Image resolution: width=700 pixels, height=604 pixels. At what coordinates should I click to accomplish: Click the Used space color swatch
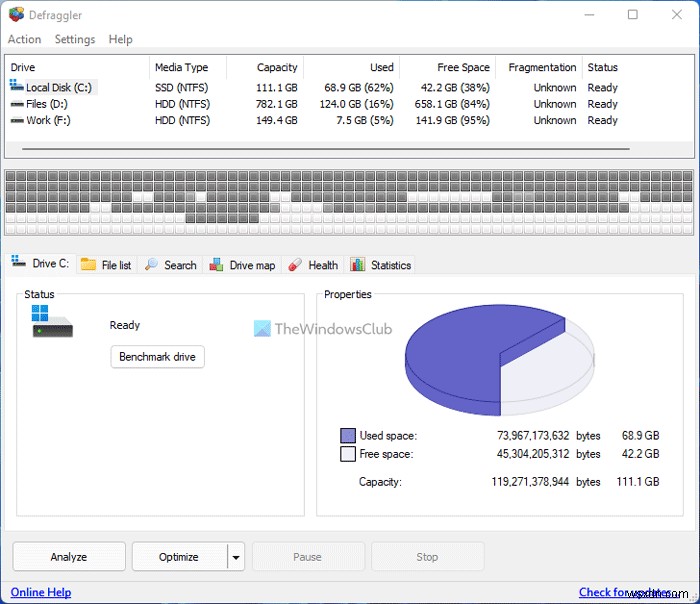[348, 435]
